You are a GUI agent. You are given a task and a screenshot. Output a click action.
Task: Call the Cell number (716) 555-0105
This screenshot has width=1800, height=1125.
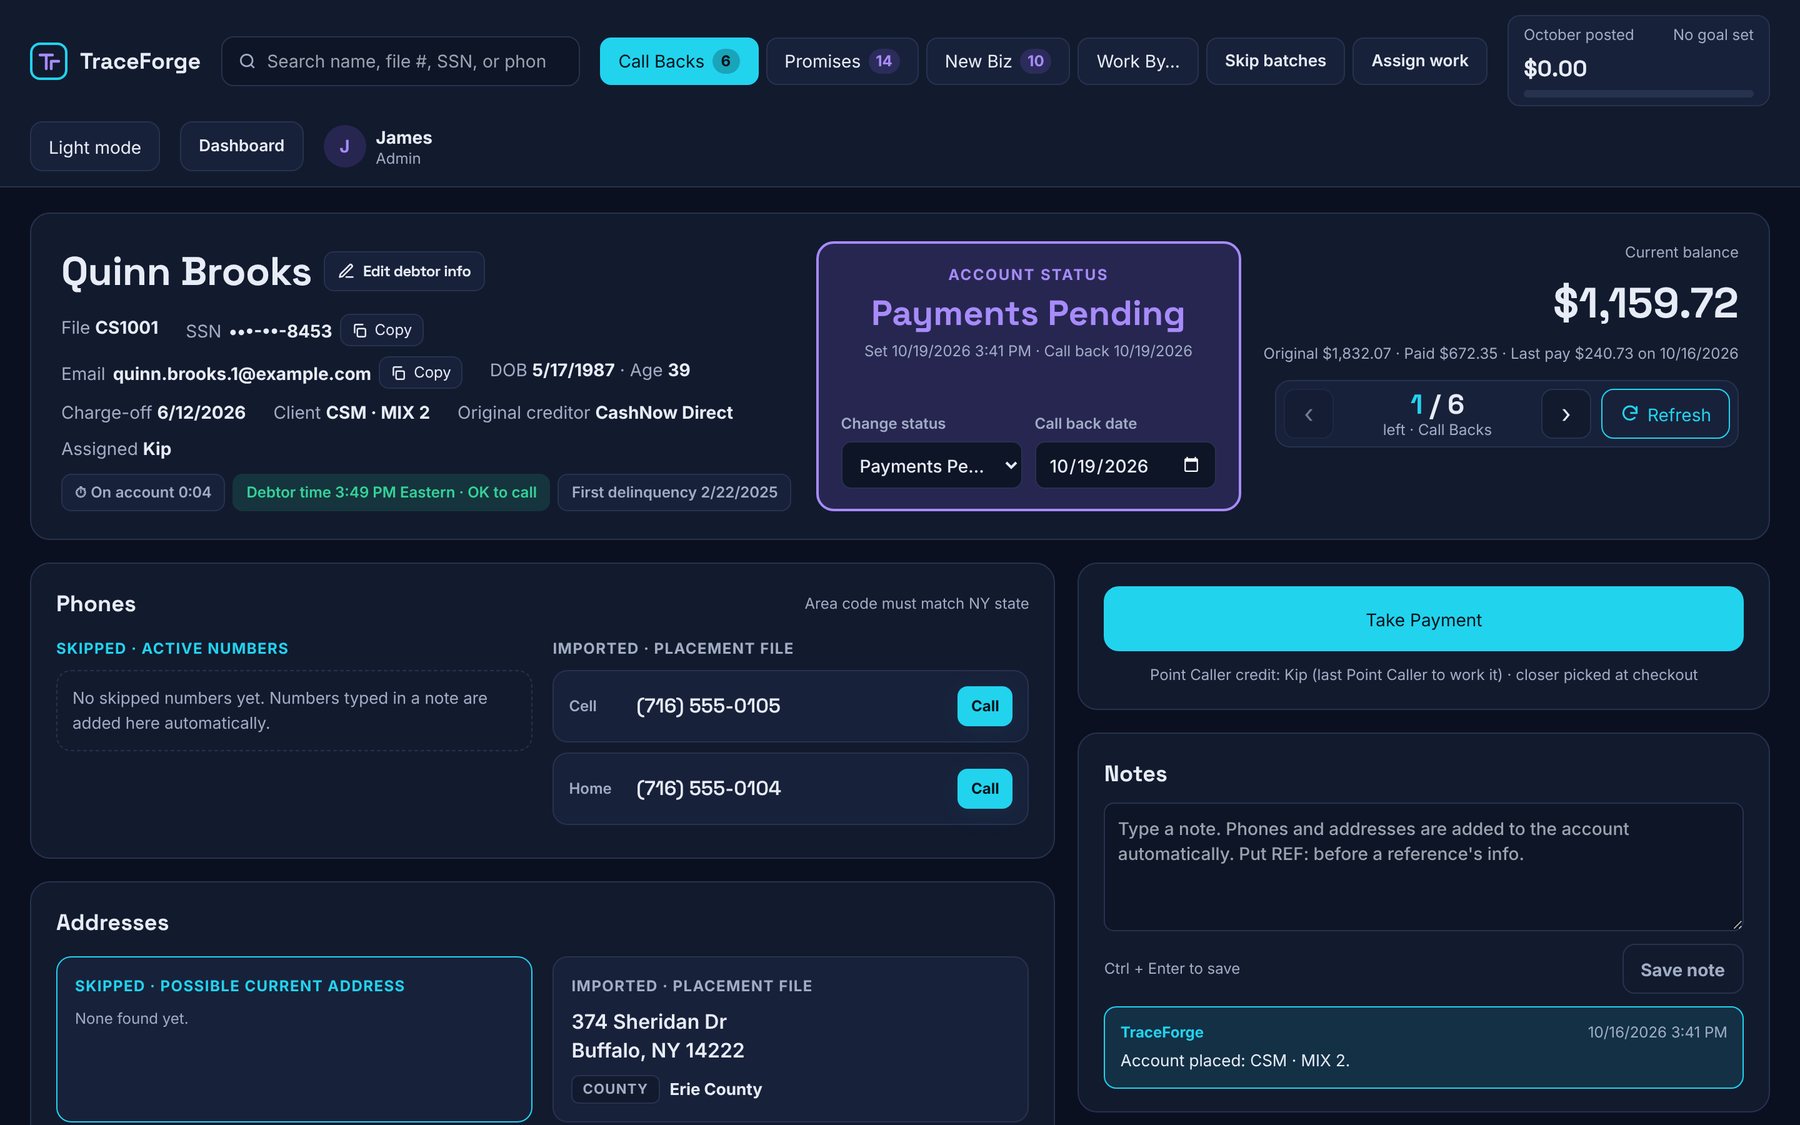tap(984, 706)
